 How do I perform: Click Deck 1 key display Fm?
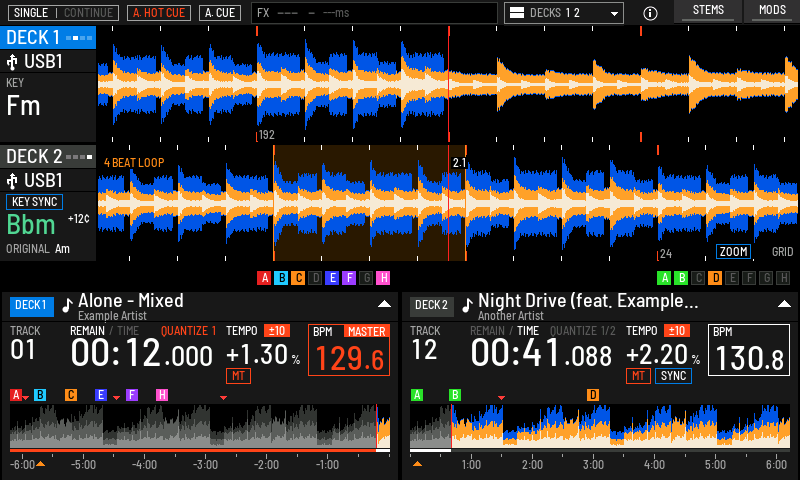tap(23, 106)
